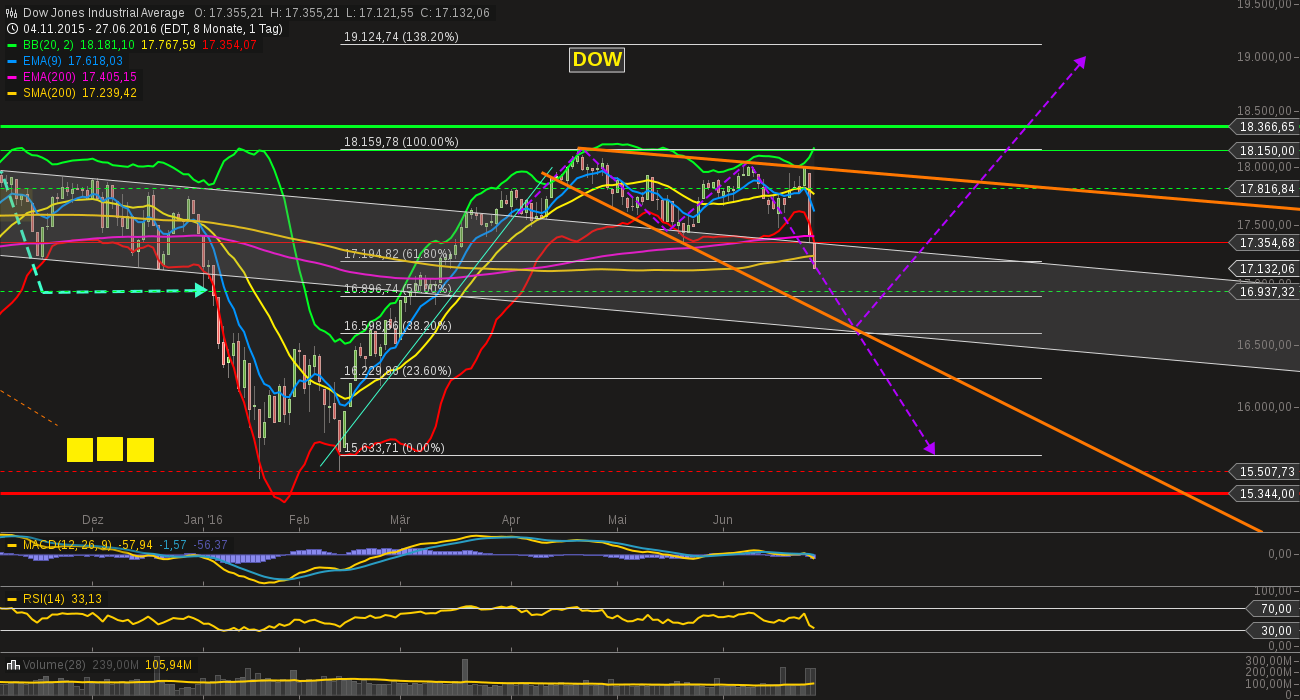Click Fibonacci label 15.633,71 (0.00%)

coord(394,448)
